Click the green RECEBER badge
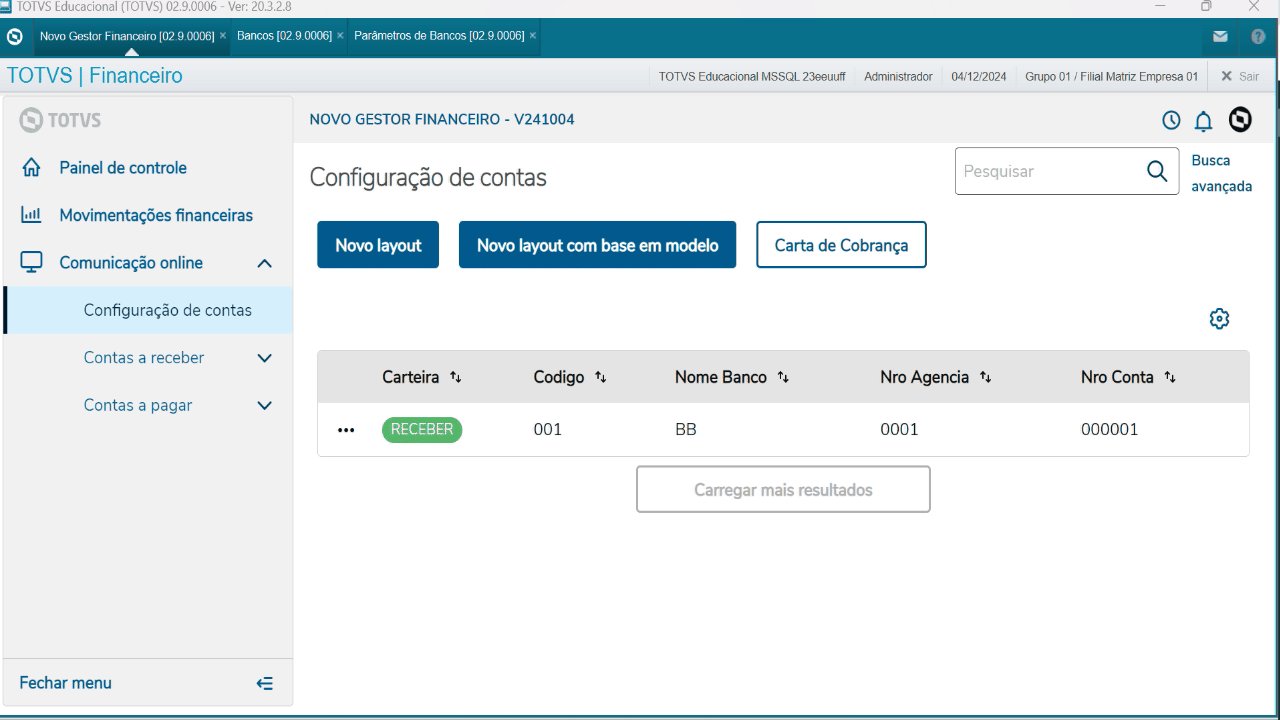The height and width of the screenshot is (720, 1280). [422, 430]
